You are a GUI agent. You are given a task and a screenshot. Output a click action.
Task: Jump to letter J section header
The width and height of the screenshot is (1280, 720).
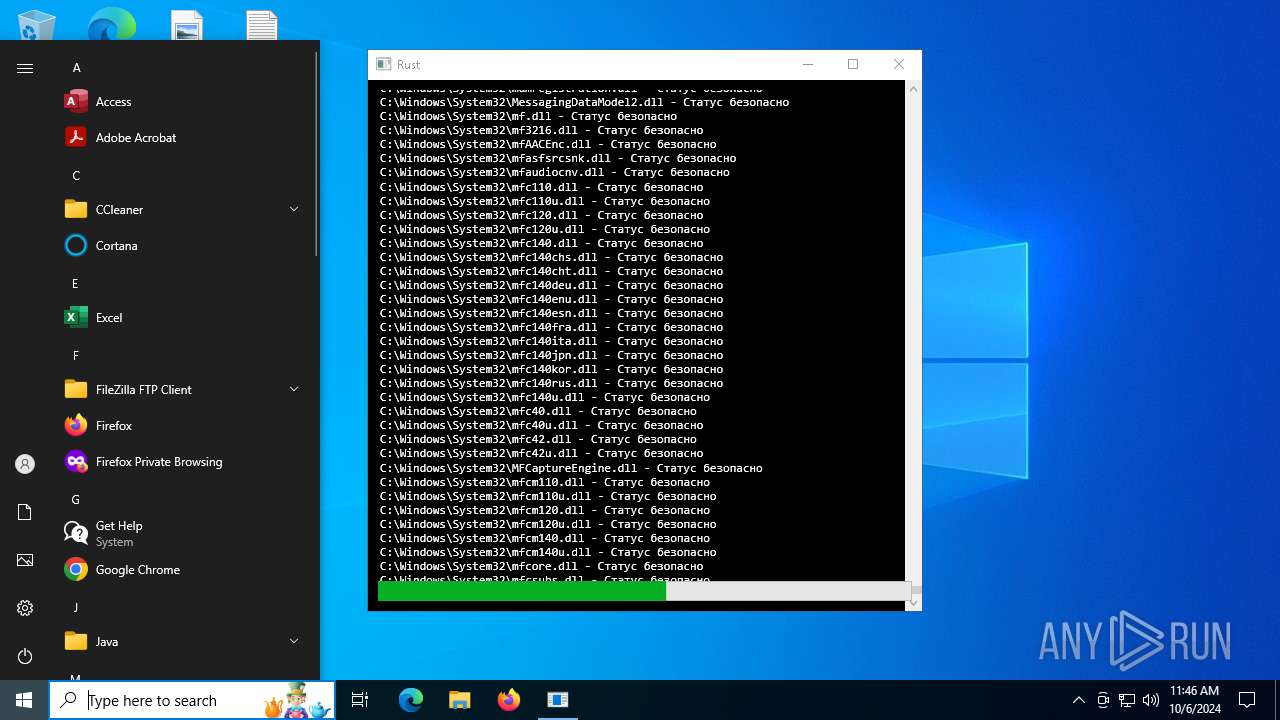click(x=76, y=608)
